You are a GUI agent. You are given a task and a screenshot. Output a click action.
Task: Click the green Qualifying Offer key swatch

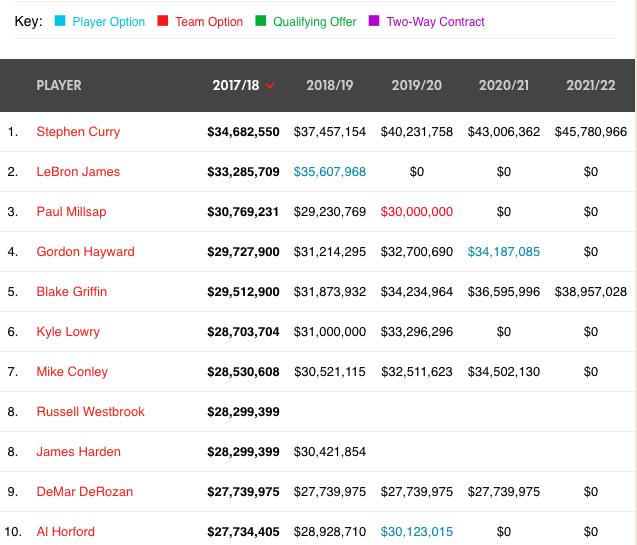pyautogui.click(x=260, y=22)
